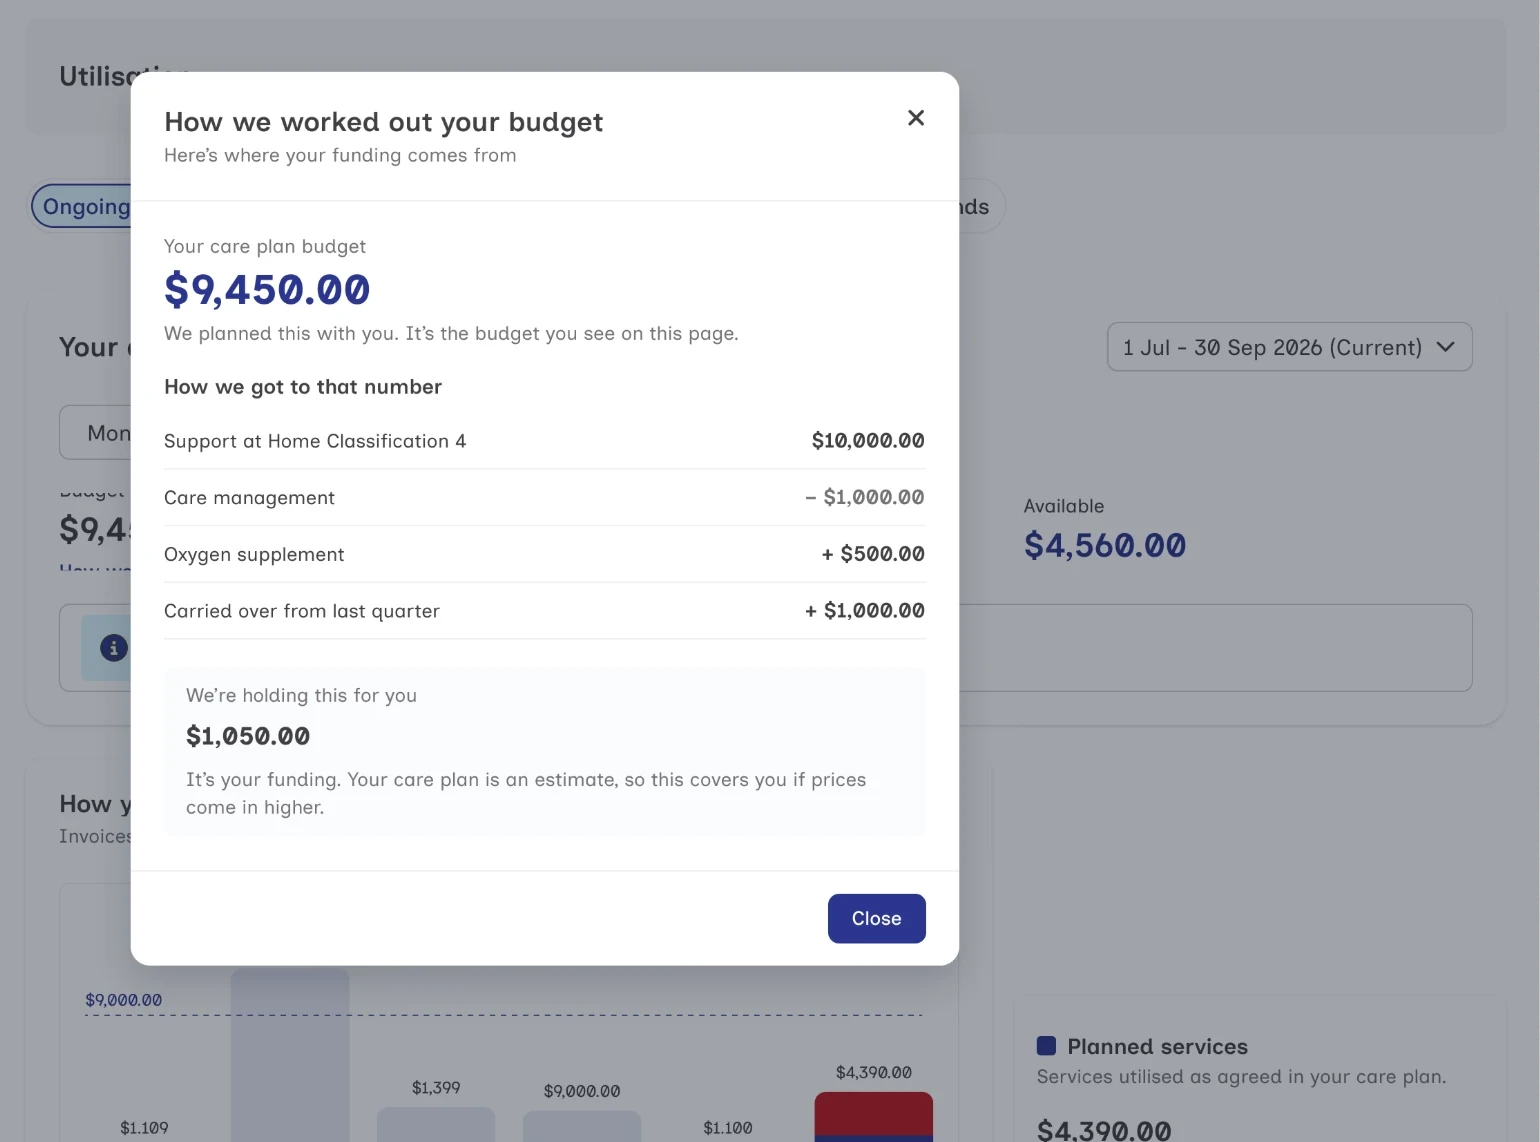This screenshot has height=1142, width=1540.
Task: Select the $4,560.00 available amount
Action: 1105,545
